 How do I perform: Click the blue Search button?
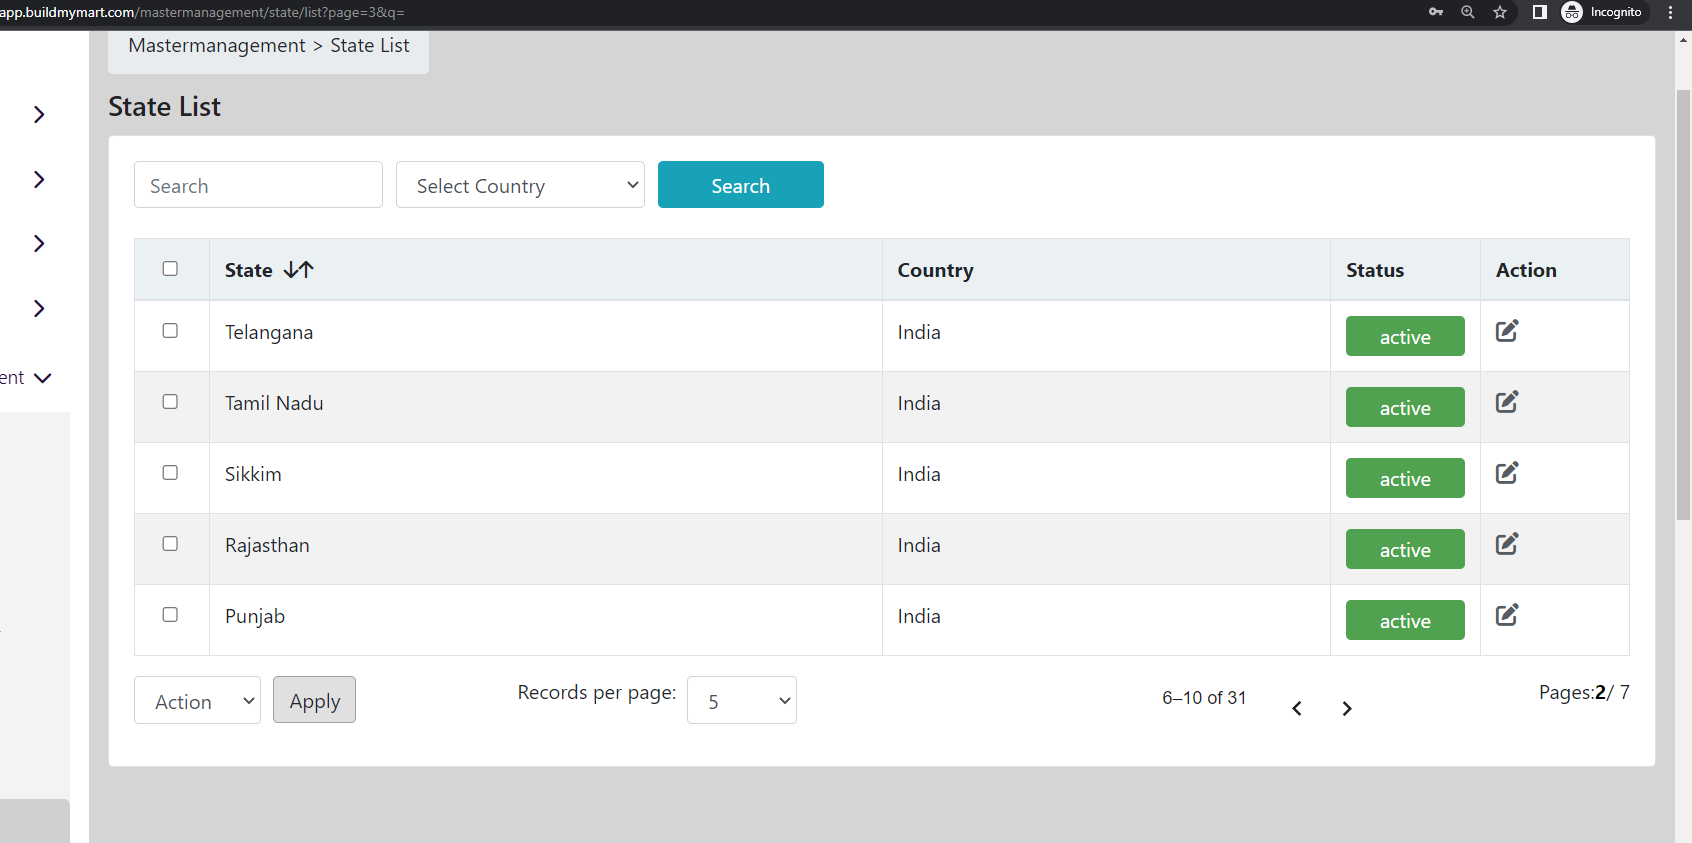(741, 185)
